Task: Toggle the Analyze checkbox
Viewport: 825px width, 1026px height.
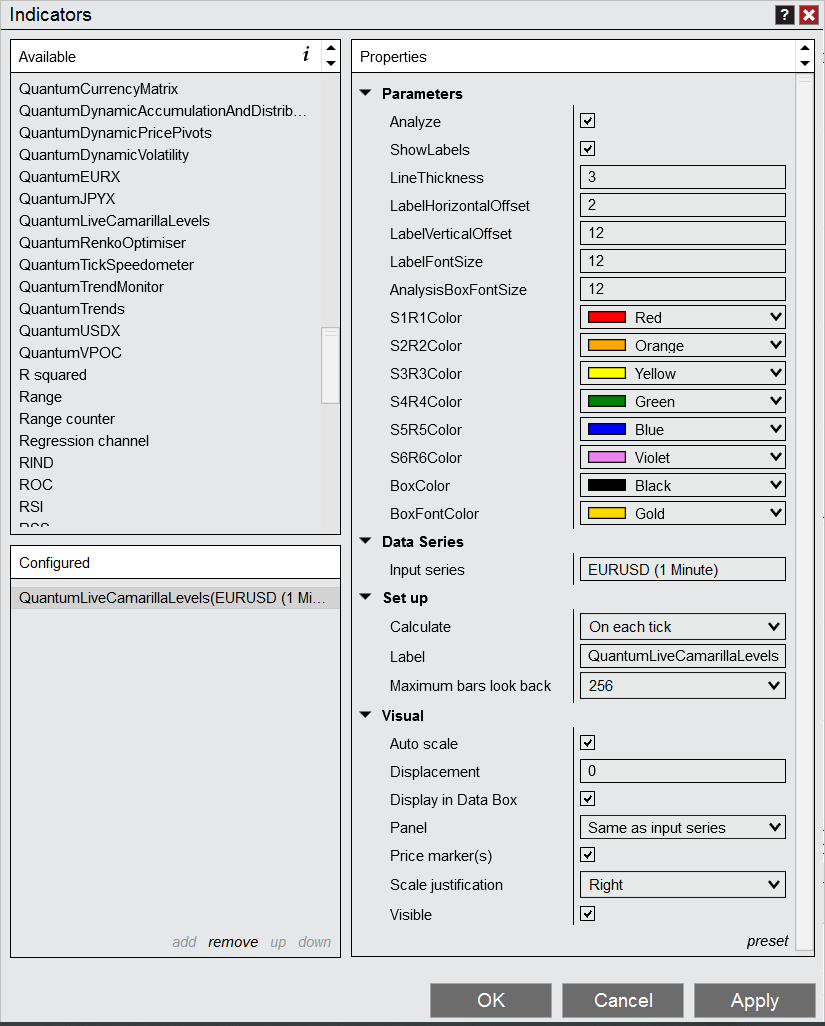Action: [588, 121]
